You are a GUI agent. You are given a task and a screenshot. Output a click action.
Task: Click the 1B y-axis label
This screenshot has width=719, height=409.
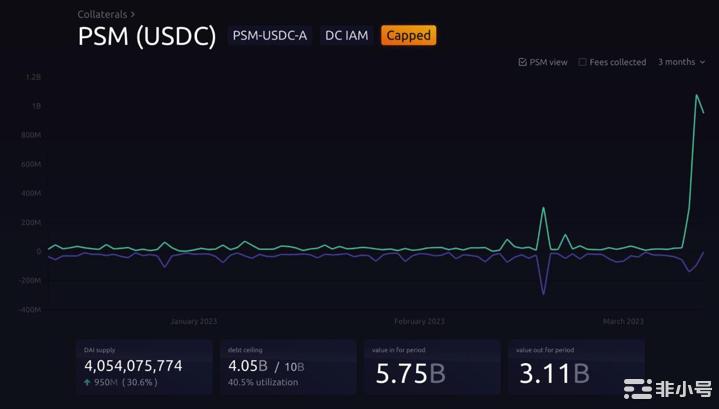pos(36,106)
